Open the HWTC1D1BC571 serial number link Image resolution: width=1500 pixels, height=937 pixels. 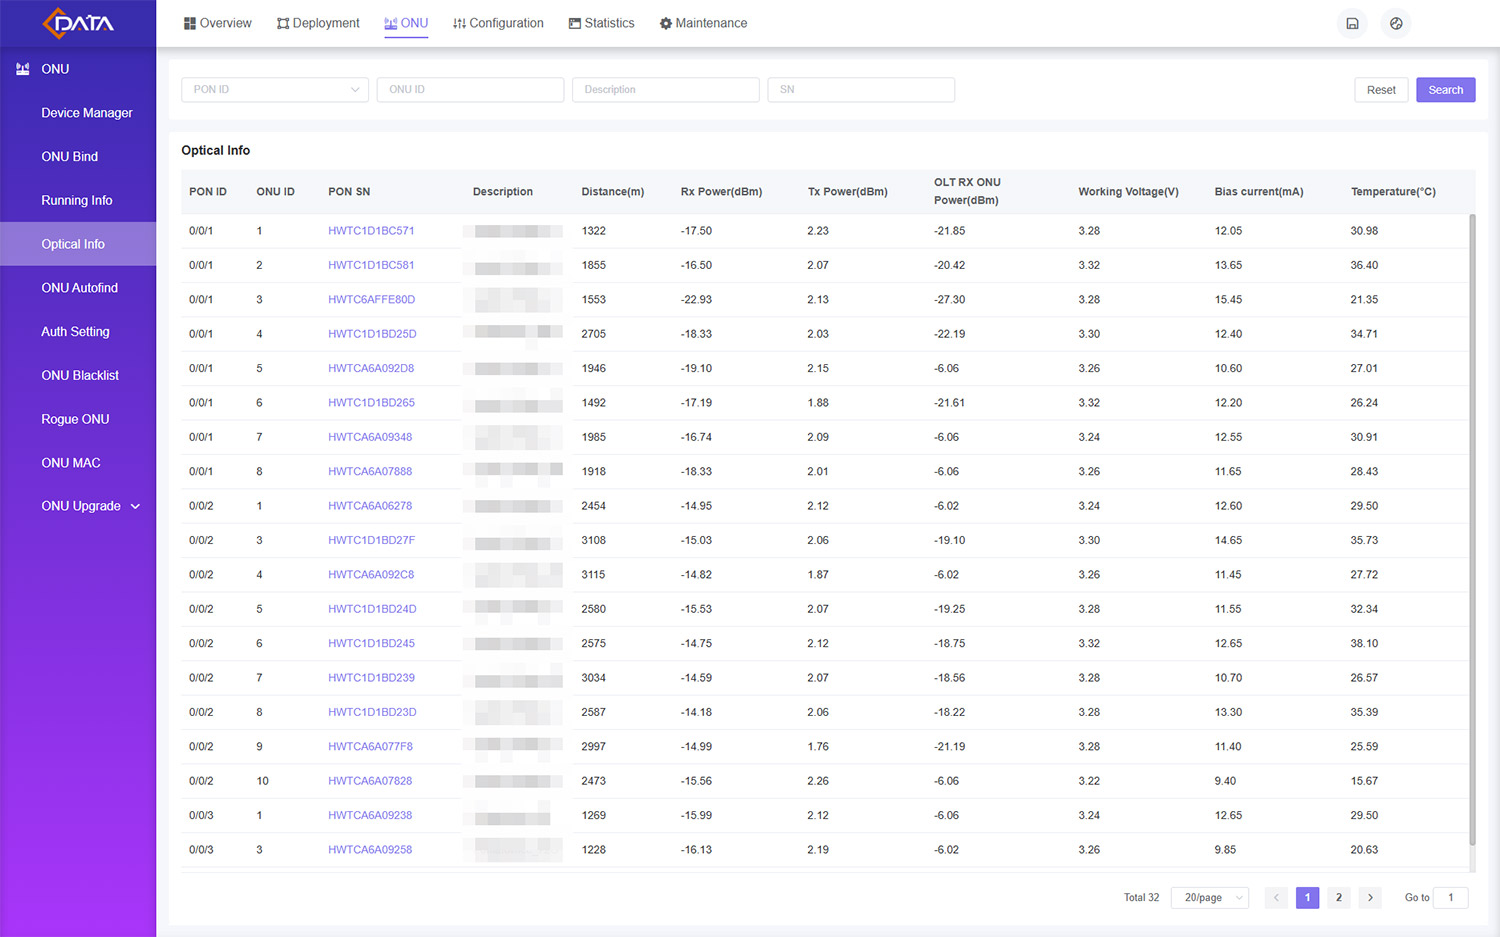371,231
